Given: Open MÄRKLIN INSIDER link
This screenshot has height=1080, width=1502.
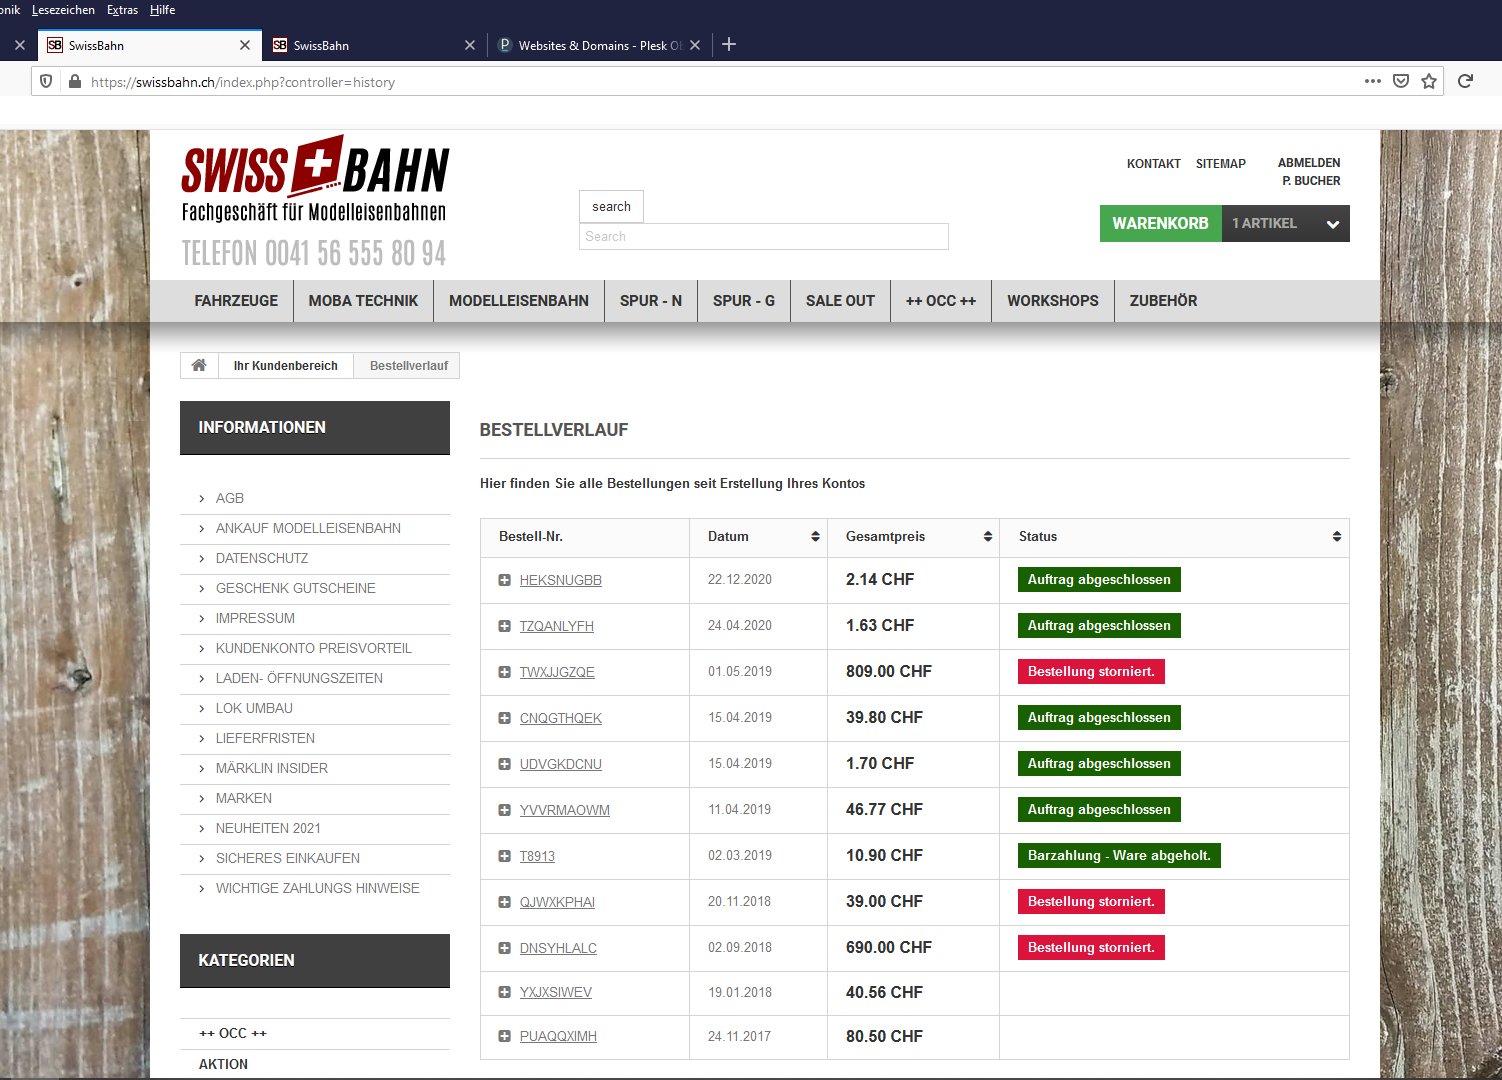Looking at the screenshot, I should (x=272, y=768).
